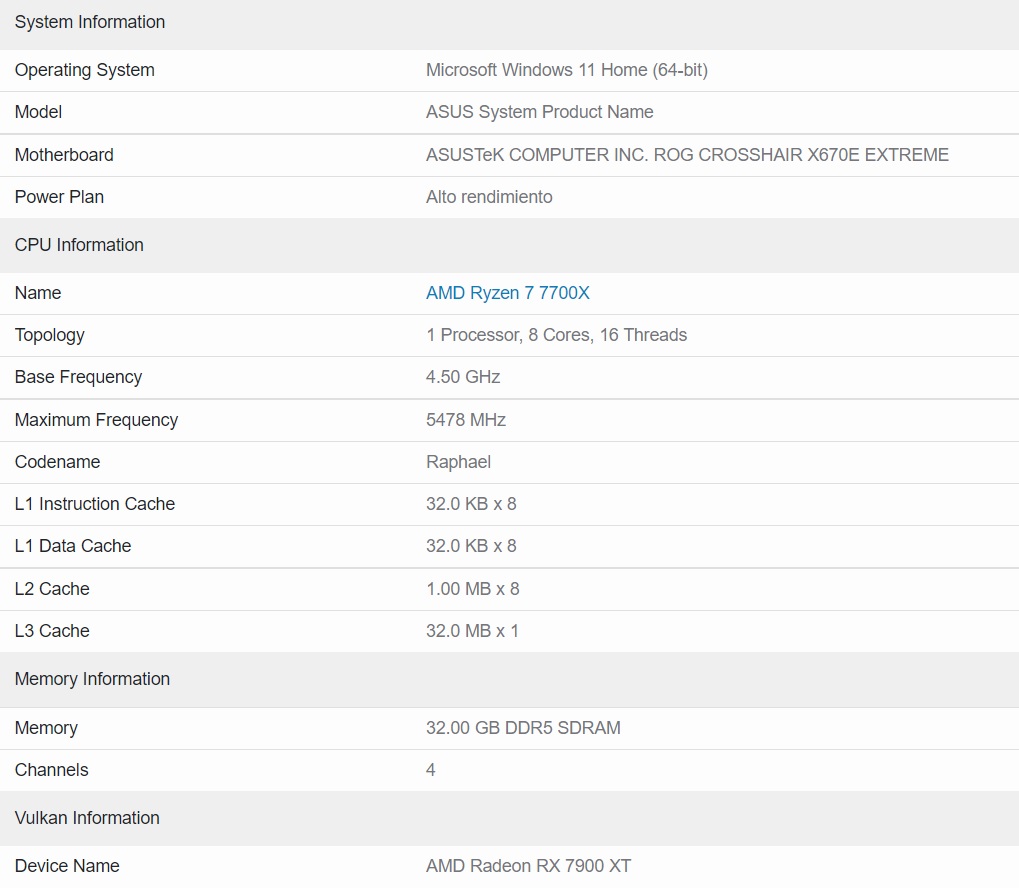The width and height of the screenshot is (1019, 888).
Task: Select the 'Operating System' row label
Action: click(x=84, y=70)
